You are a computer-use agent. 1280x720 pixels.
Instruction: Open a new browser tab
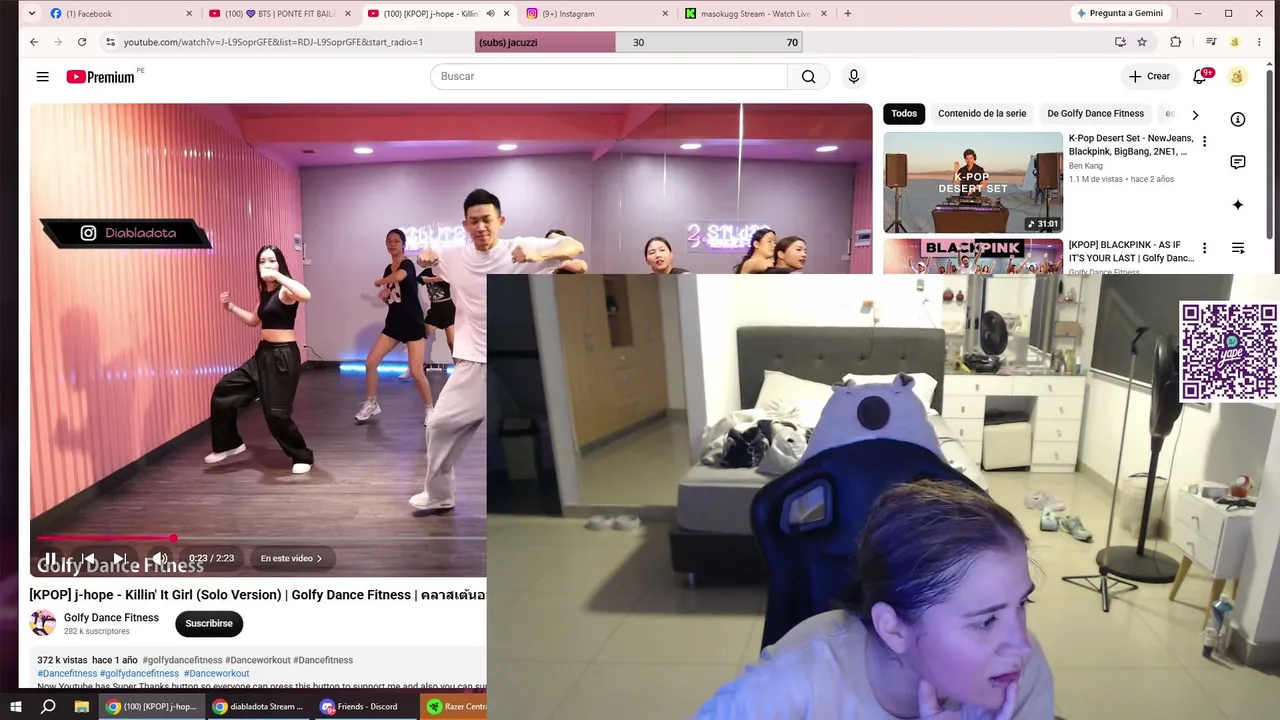point(848,14)
